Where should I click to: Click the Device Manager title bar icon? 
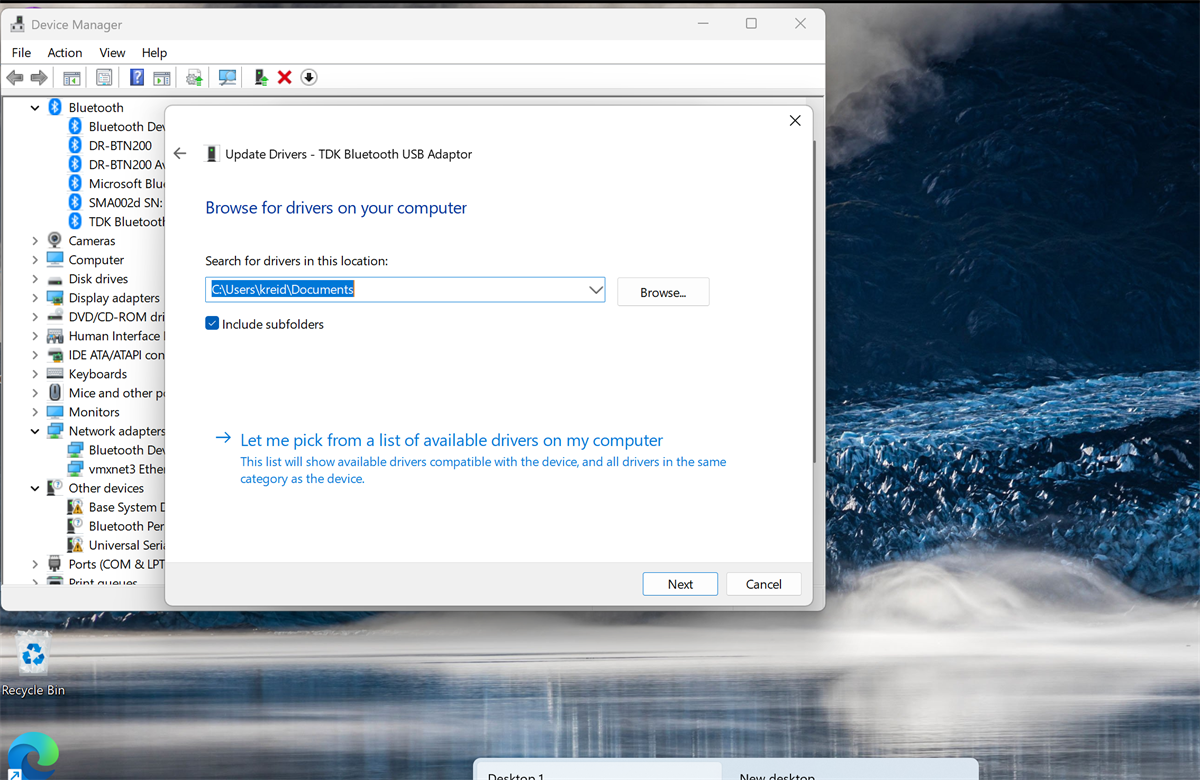[17, 24]
